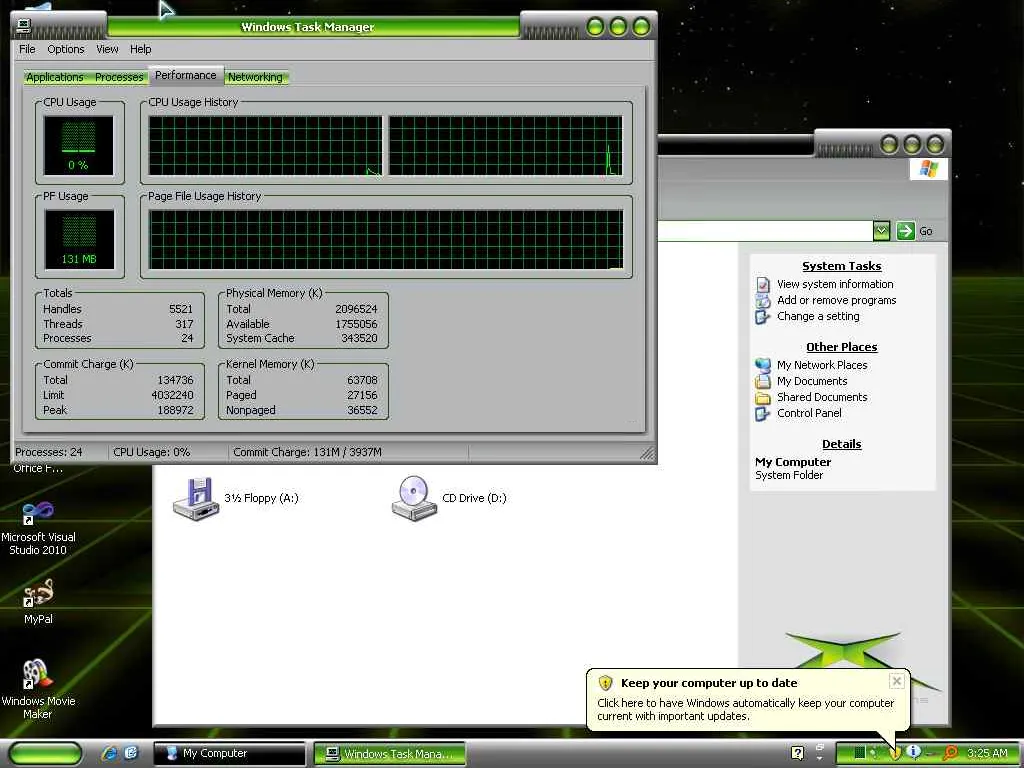Select the MyPal desktop shortcut

[x=38, y=602]
